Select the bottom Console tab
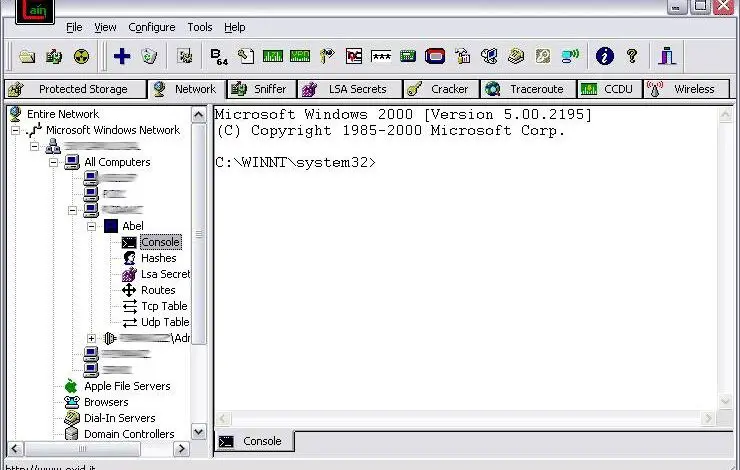Image resolution: width=740 pixels, height=470 pixels. 254,441
